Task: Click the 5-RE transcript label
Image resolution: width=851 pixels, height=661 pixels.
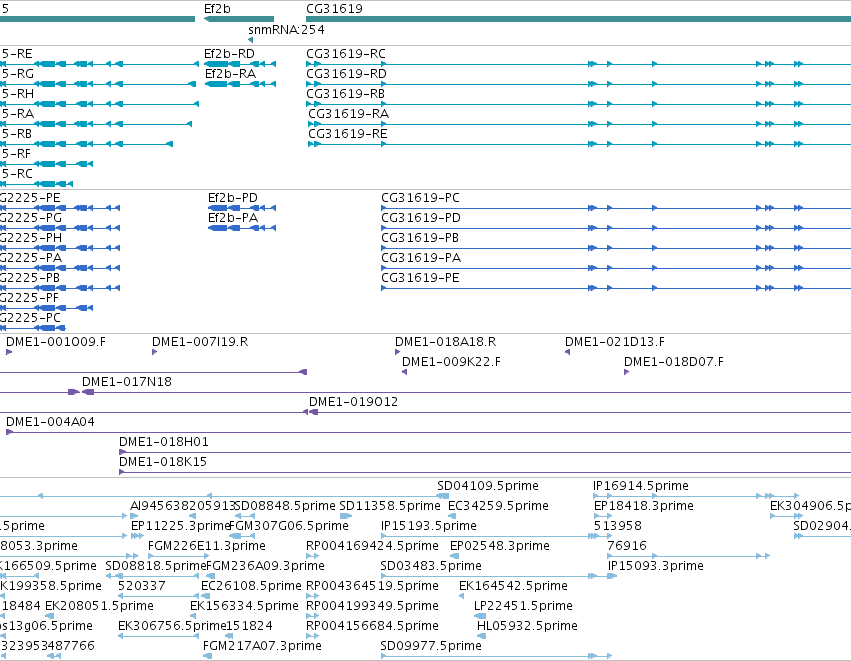Action: point(17,54)
